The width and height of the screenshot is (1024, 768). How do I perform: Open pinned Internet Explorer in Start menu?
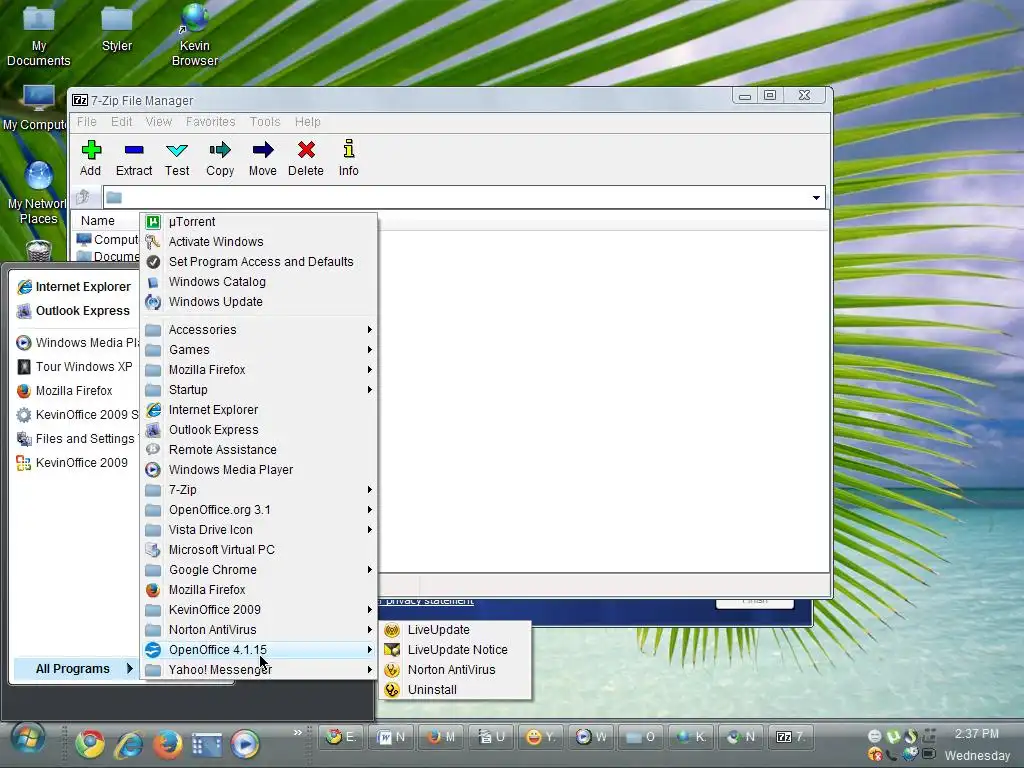coord(74,287)
